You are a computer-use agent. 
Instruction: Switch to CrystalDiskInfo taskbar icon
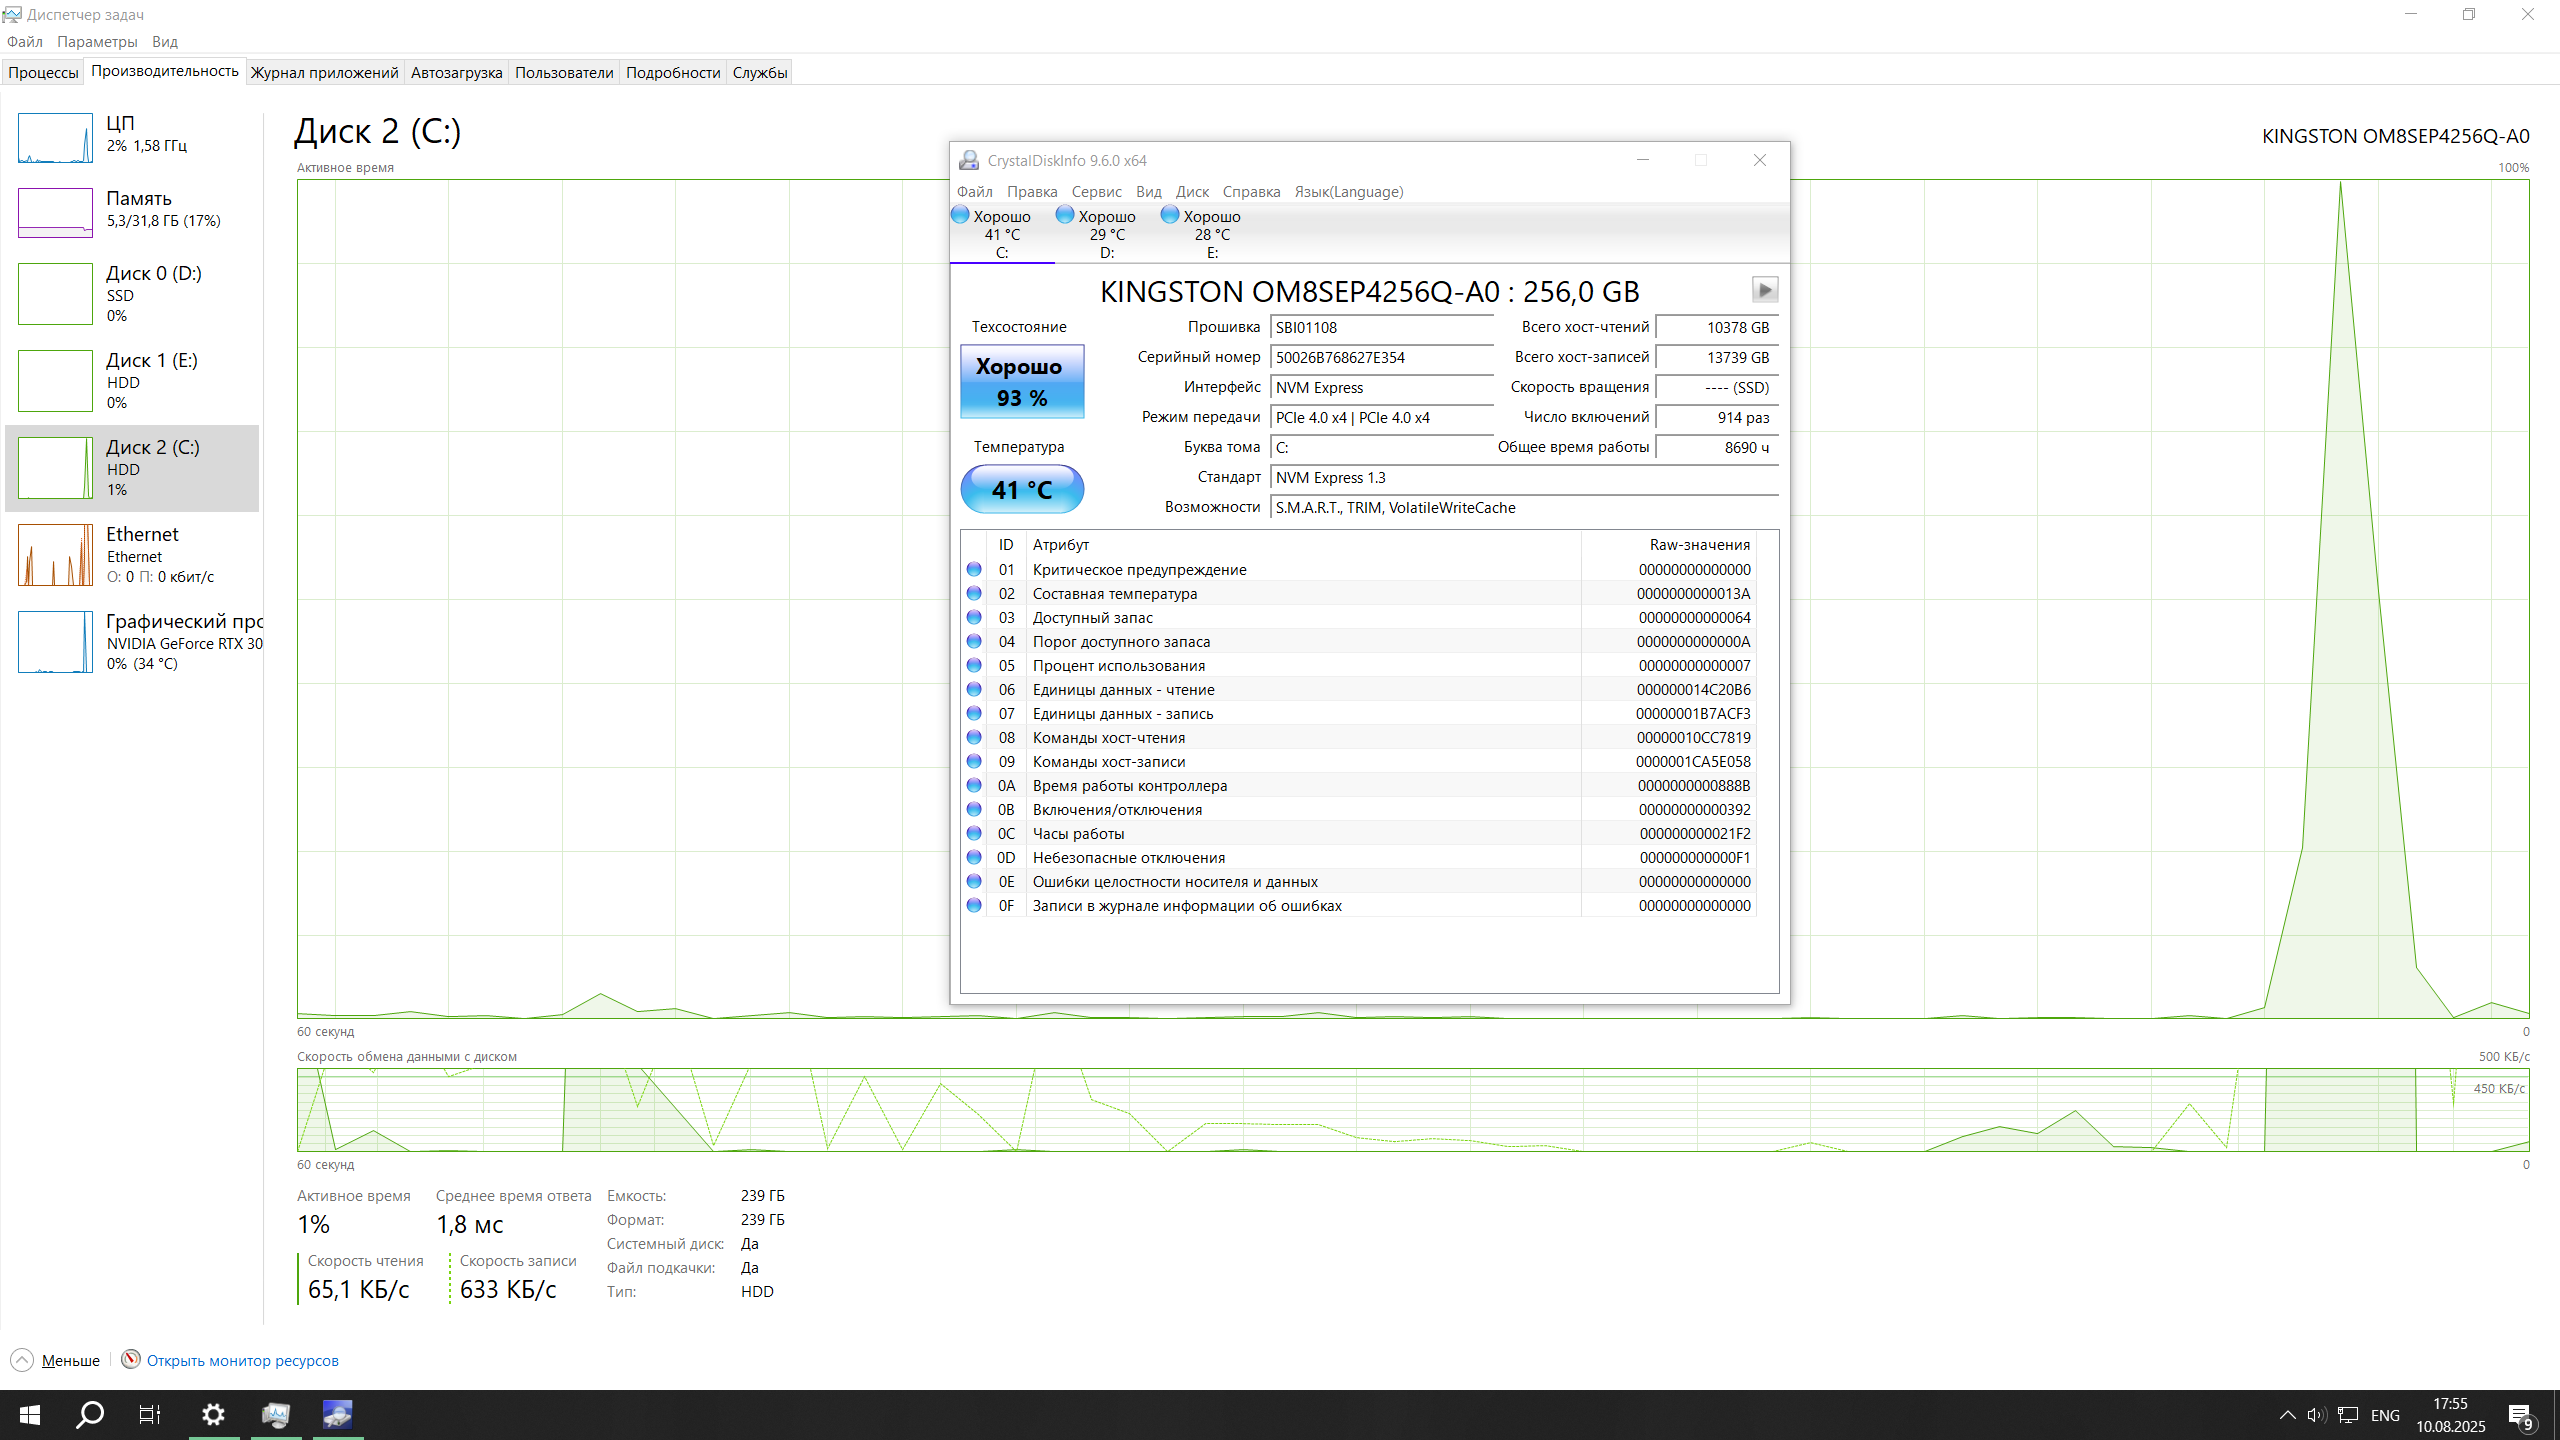337,1414
